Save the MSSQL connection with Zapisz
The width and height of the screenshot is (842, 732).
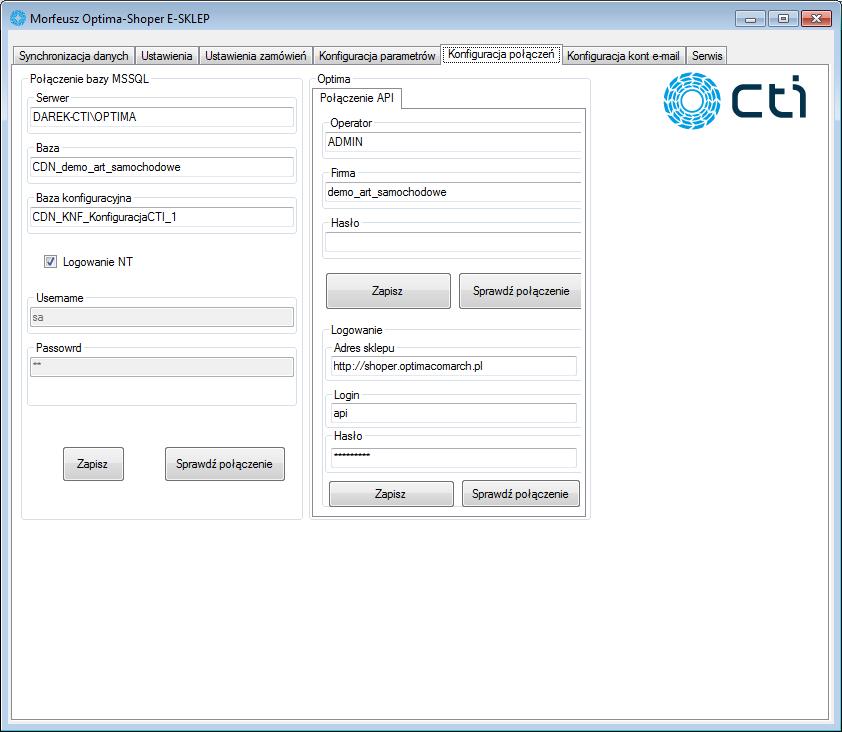(x=93, y=464)
